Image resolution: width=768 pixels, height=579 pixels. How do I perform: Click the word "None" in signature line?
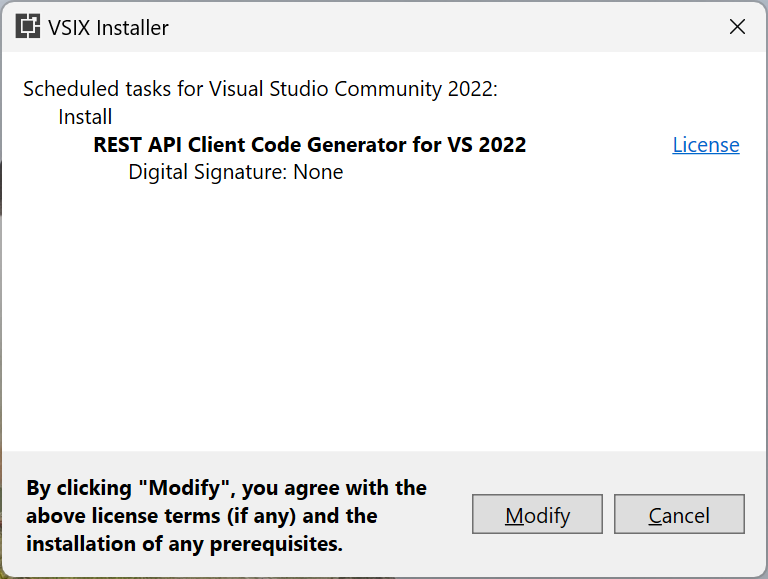point(318,172)
